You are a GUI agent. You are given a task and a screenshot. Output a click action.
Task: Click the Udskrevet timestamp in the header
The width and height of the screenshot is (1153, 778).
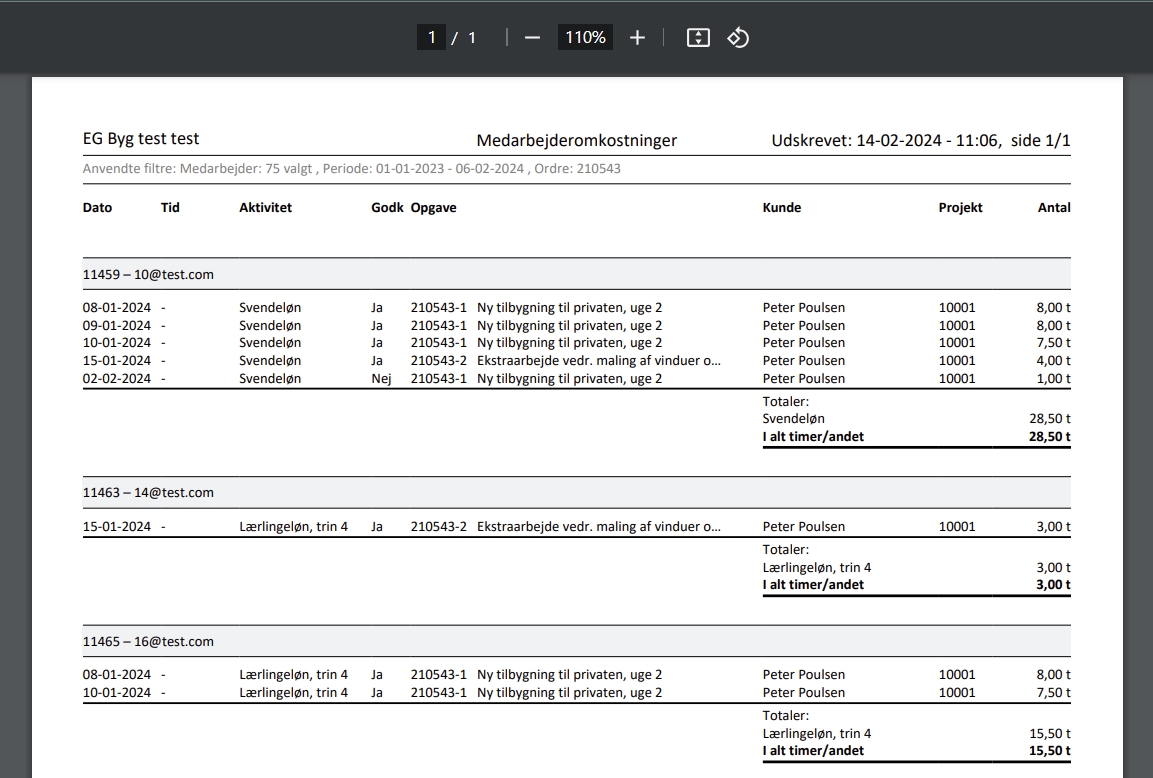920,141
